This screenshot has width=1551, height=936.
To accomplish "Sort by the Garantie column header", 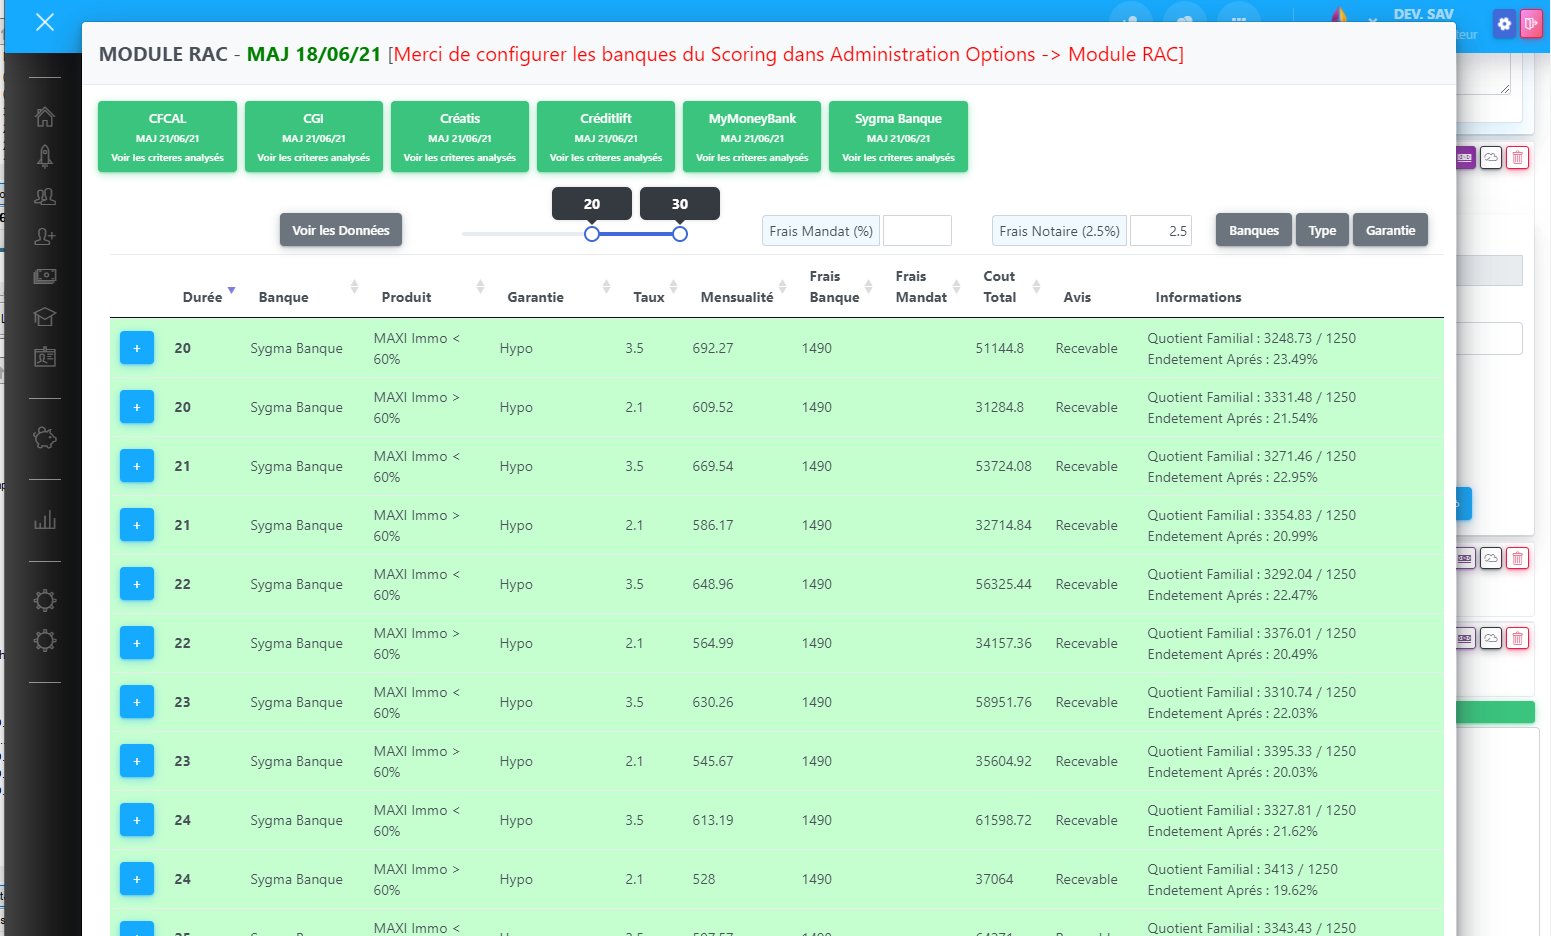I will [x=535, y=297].
